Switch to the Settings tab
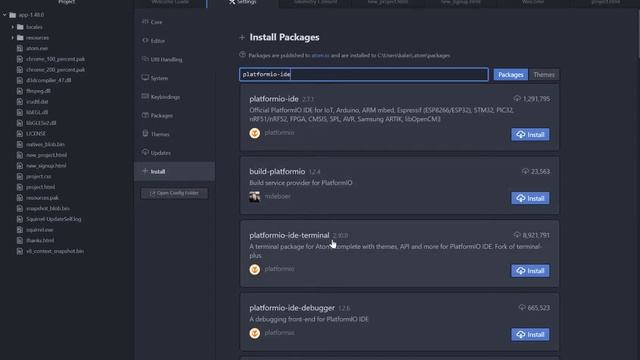This screenshot has width=640, height=360. [242, 2]
